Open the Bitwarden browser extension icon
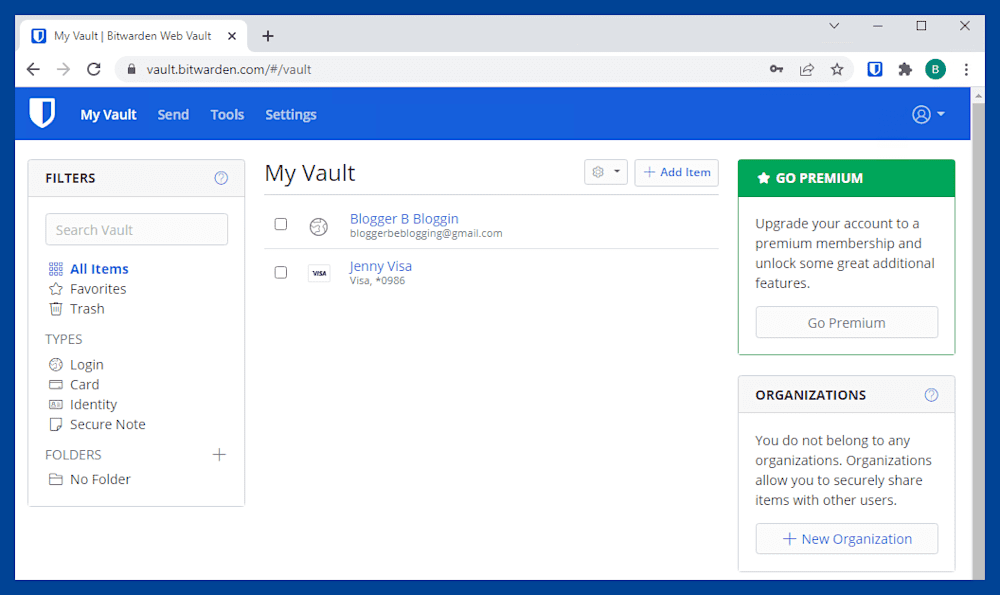1000x595 pixels. 874,69
